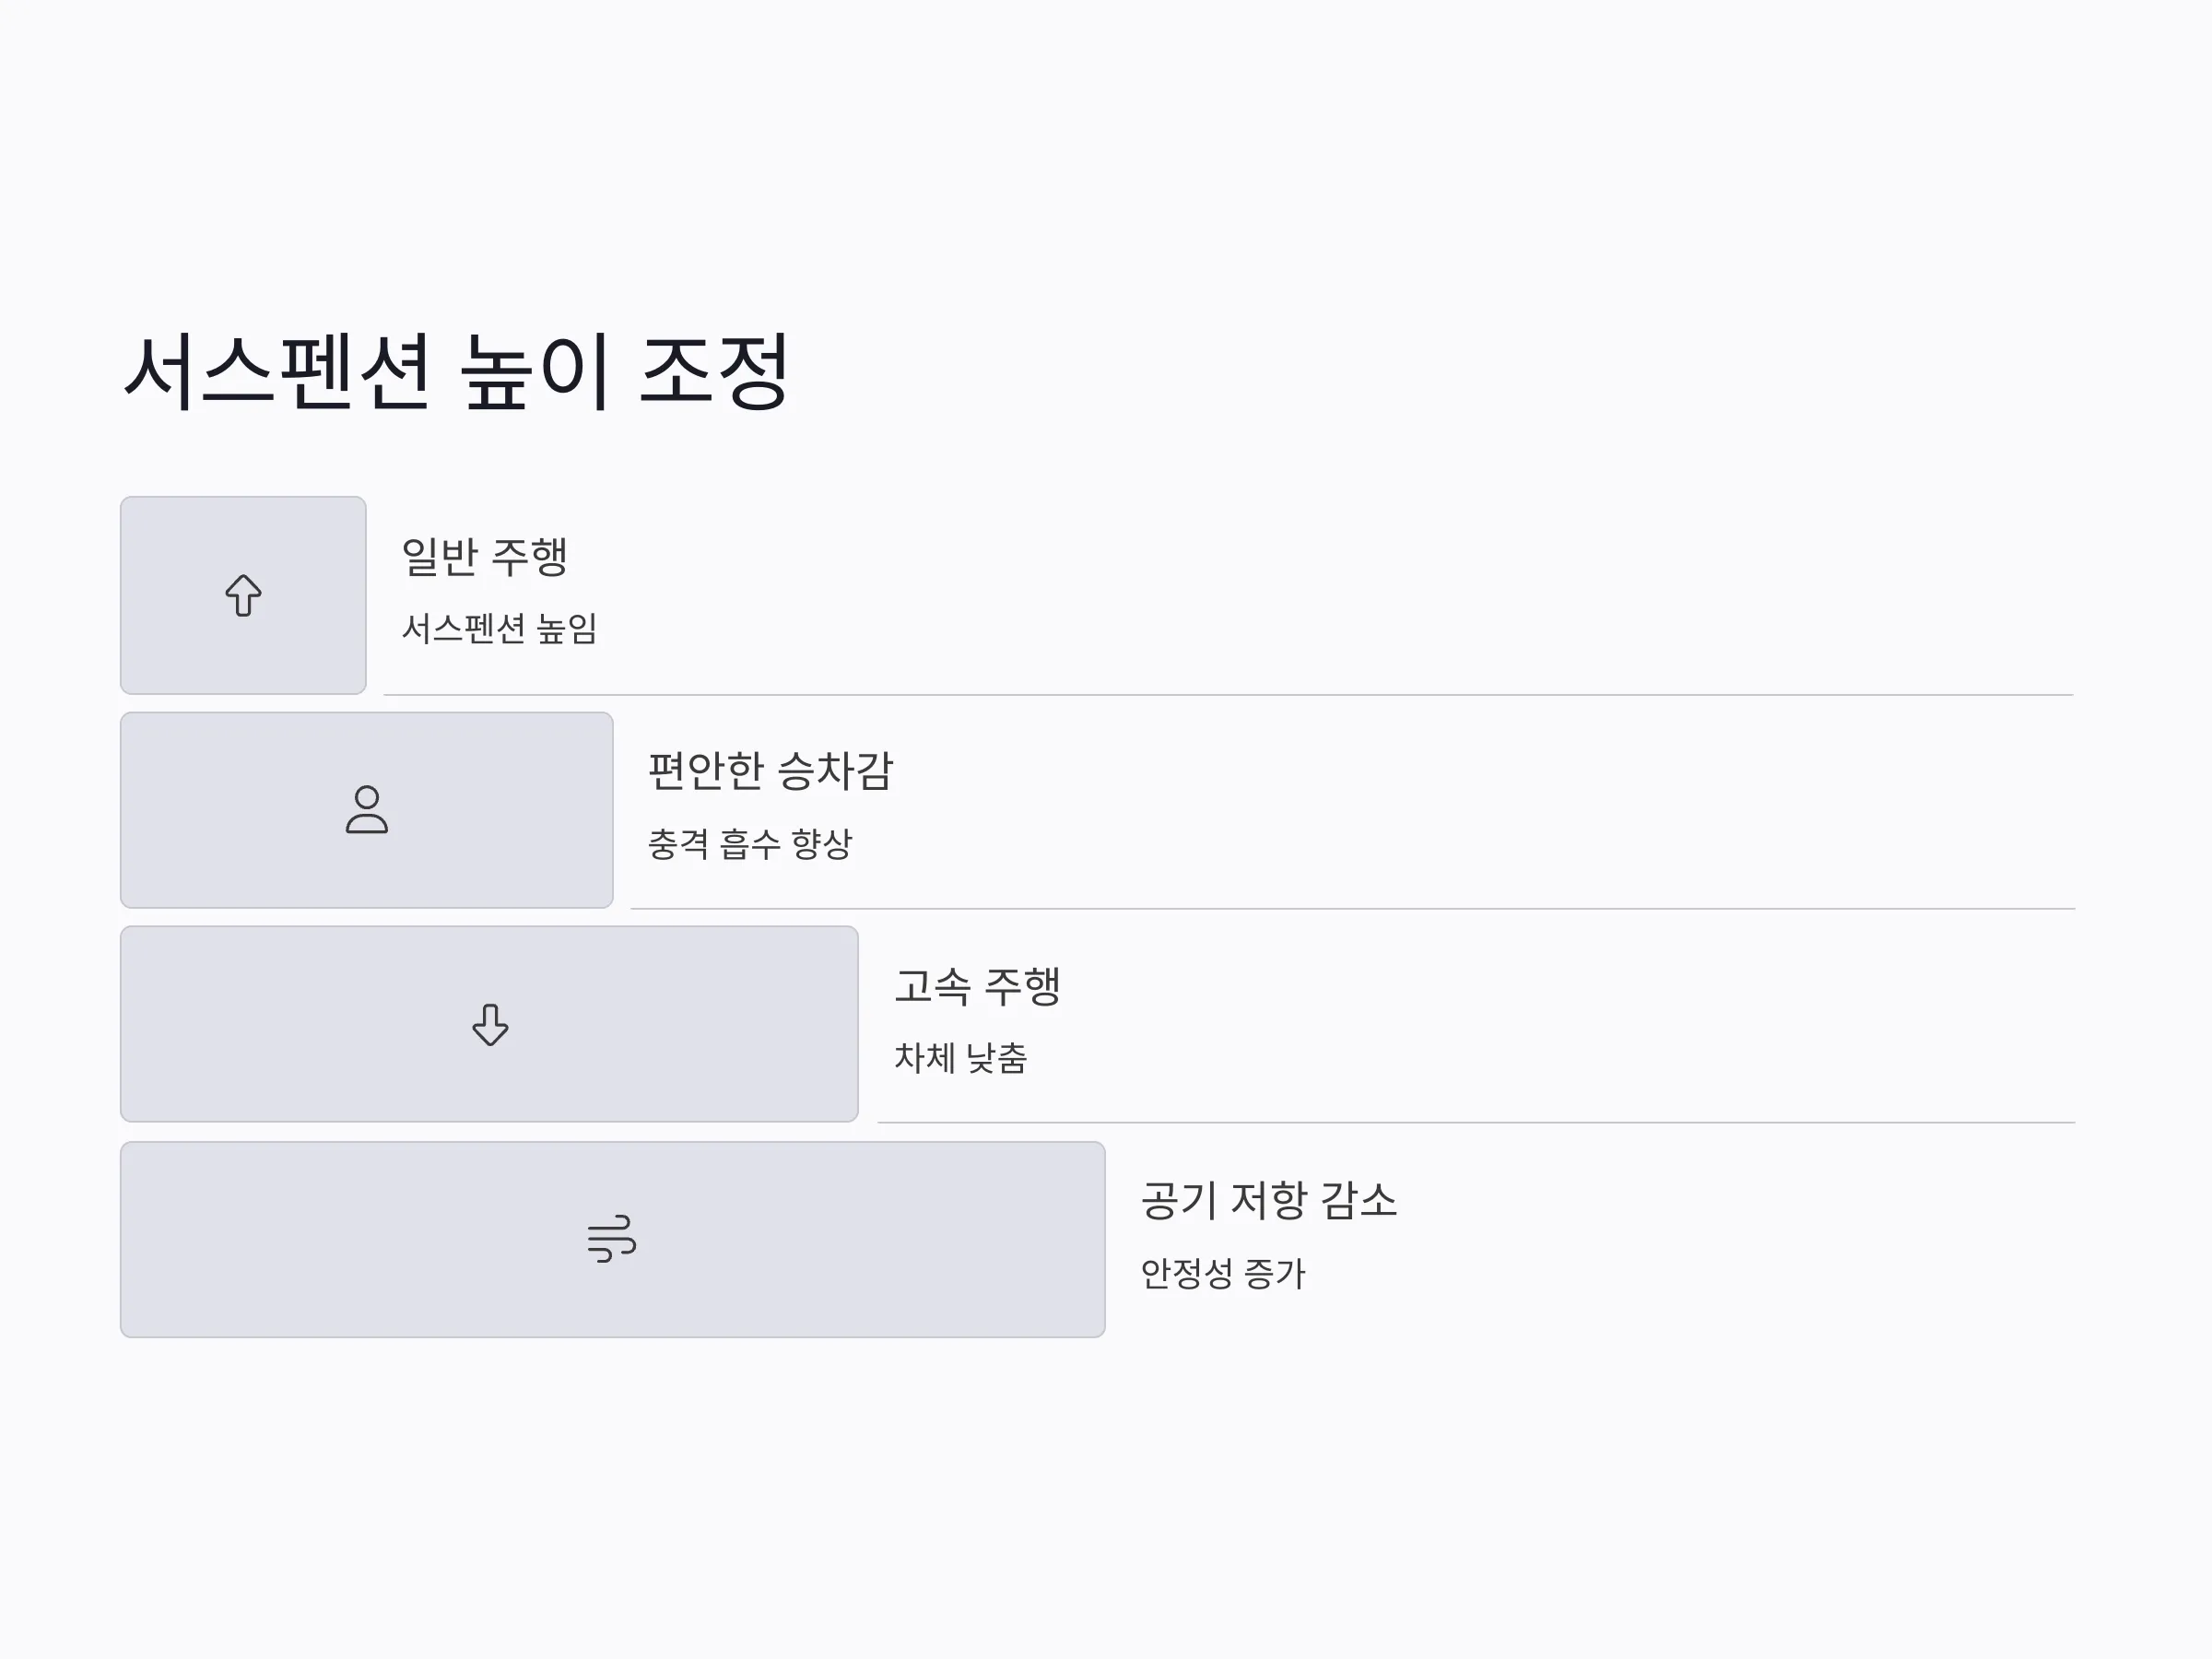The width and height of the screenshot is (2212, 1659).
Task: Click the divider line under 차체 낮춤
Action: tap(1477, 1122)
